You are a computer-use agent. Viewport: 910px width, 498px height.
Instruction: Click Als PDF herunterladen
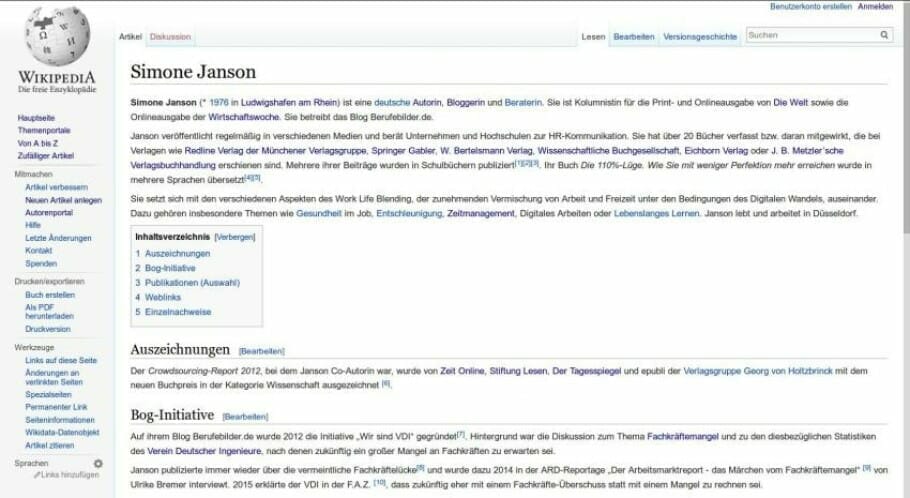(x=49, y=312)
